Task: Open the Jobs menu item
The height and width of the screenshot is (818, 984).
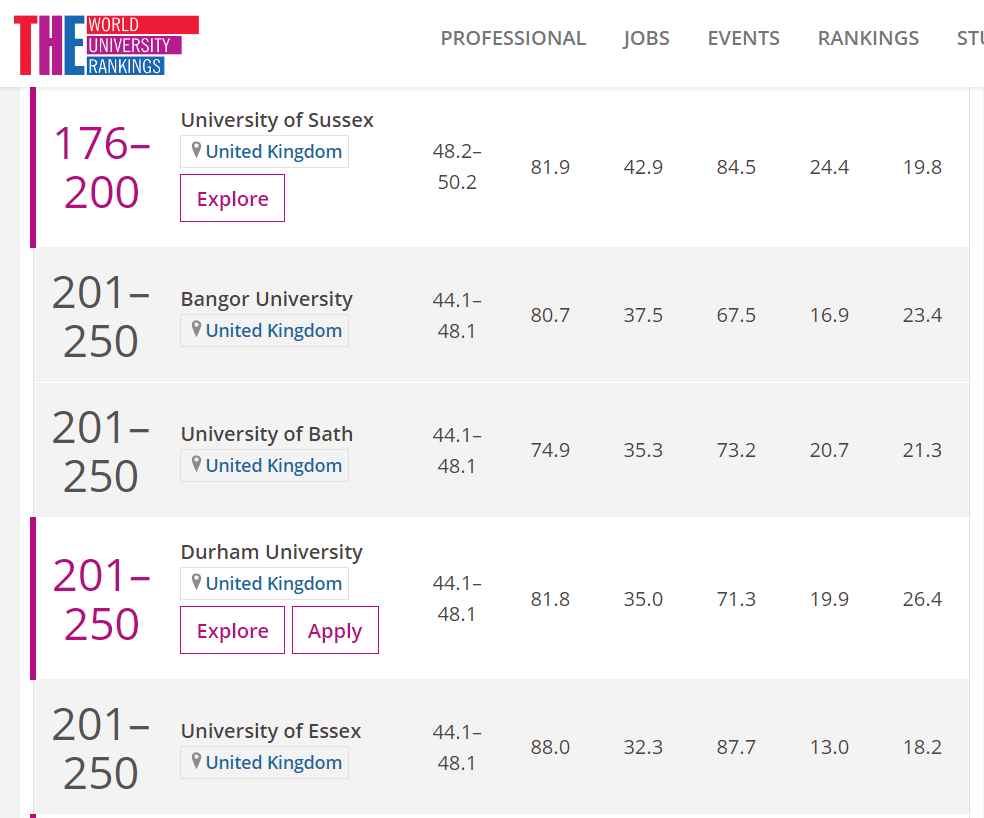Action: click(646, 38)
